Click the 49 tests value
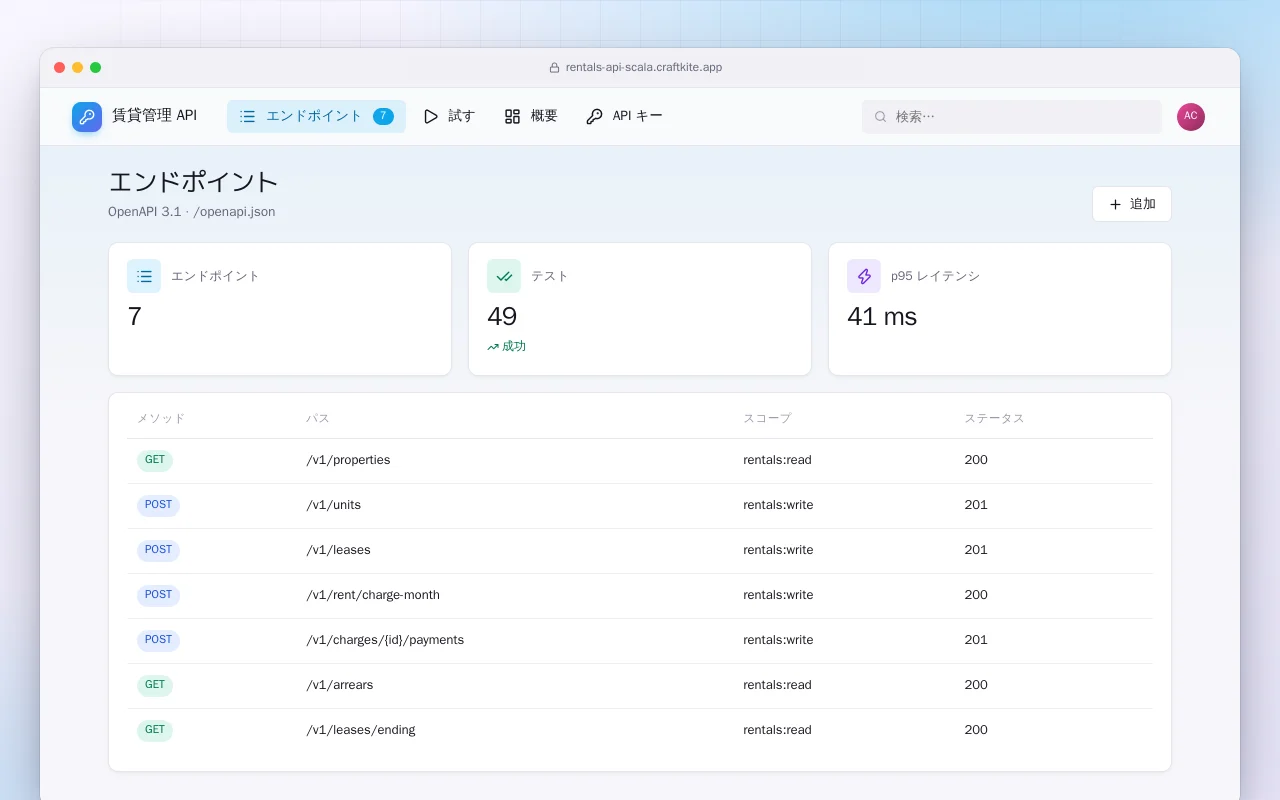The width and height of the screenshot is (1280, 800). 502,317
